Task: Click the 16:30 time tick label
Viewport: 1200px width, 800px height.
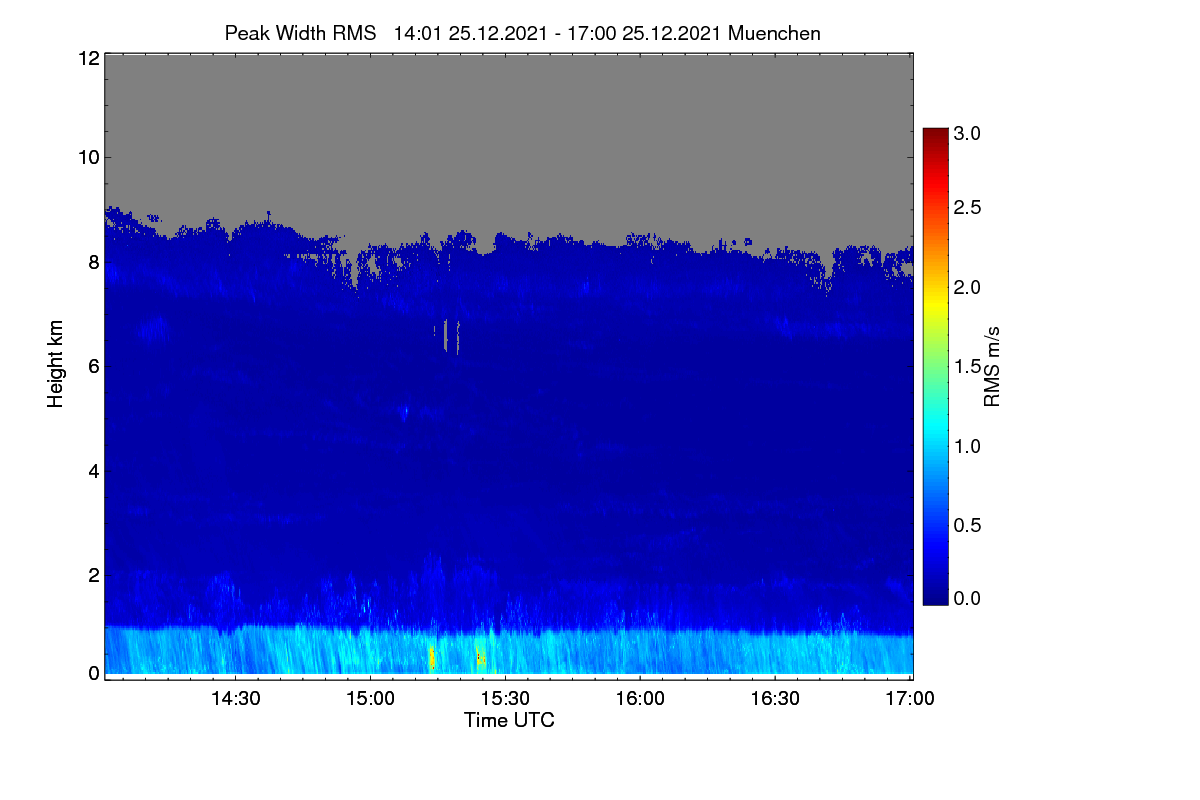Action: [x=775, y=698]
